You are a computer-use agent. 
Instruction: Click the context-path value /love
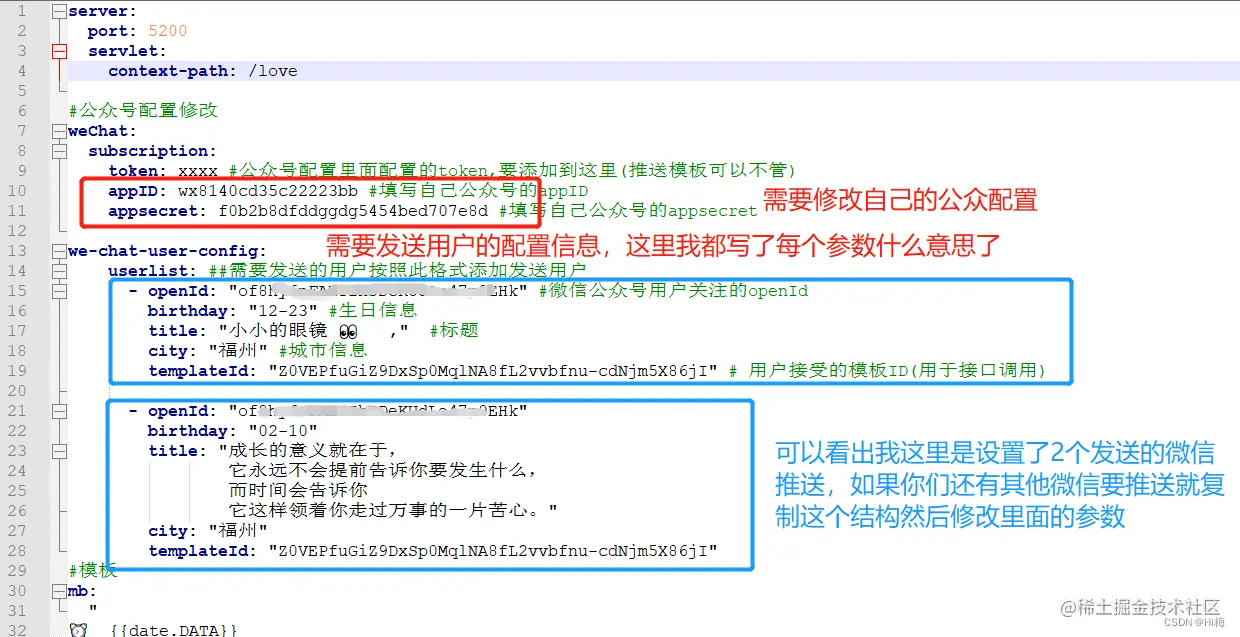point(275,70)
